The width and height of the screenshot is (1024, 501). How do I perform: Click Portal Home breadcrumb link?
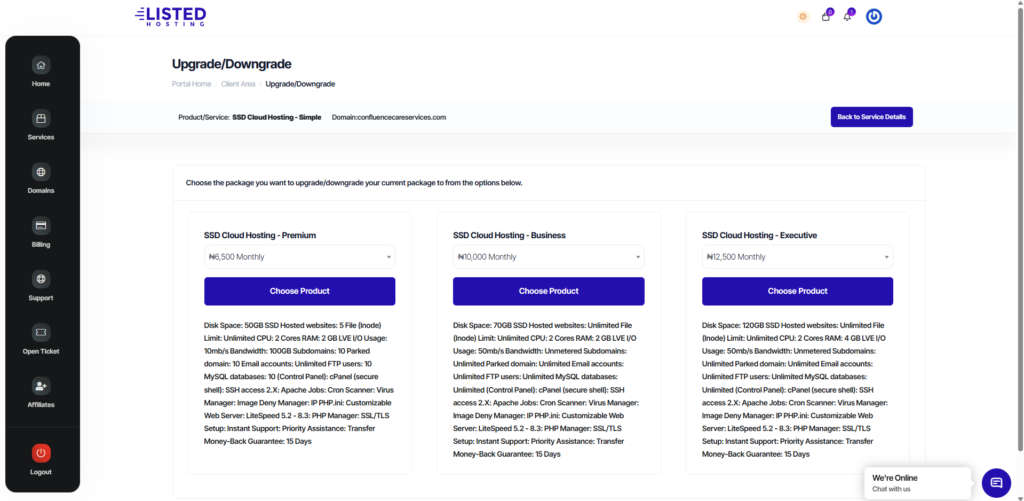(191, 84)
